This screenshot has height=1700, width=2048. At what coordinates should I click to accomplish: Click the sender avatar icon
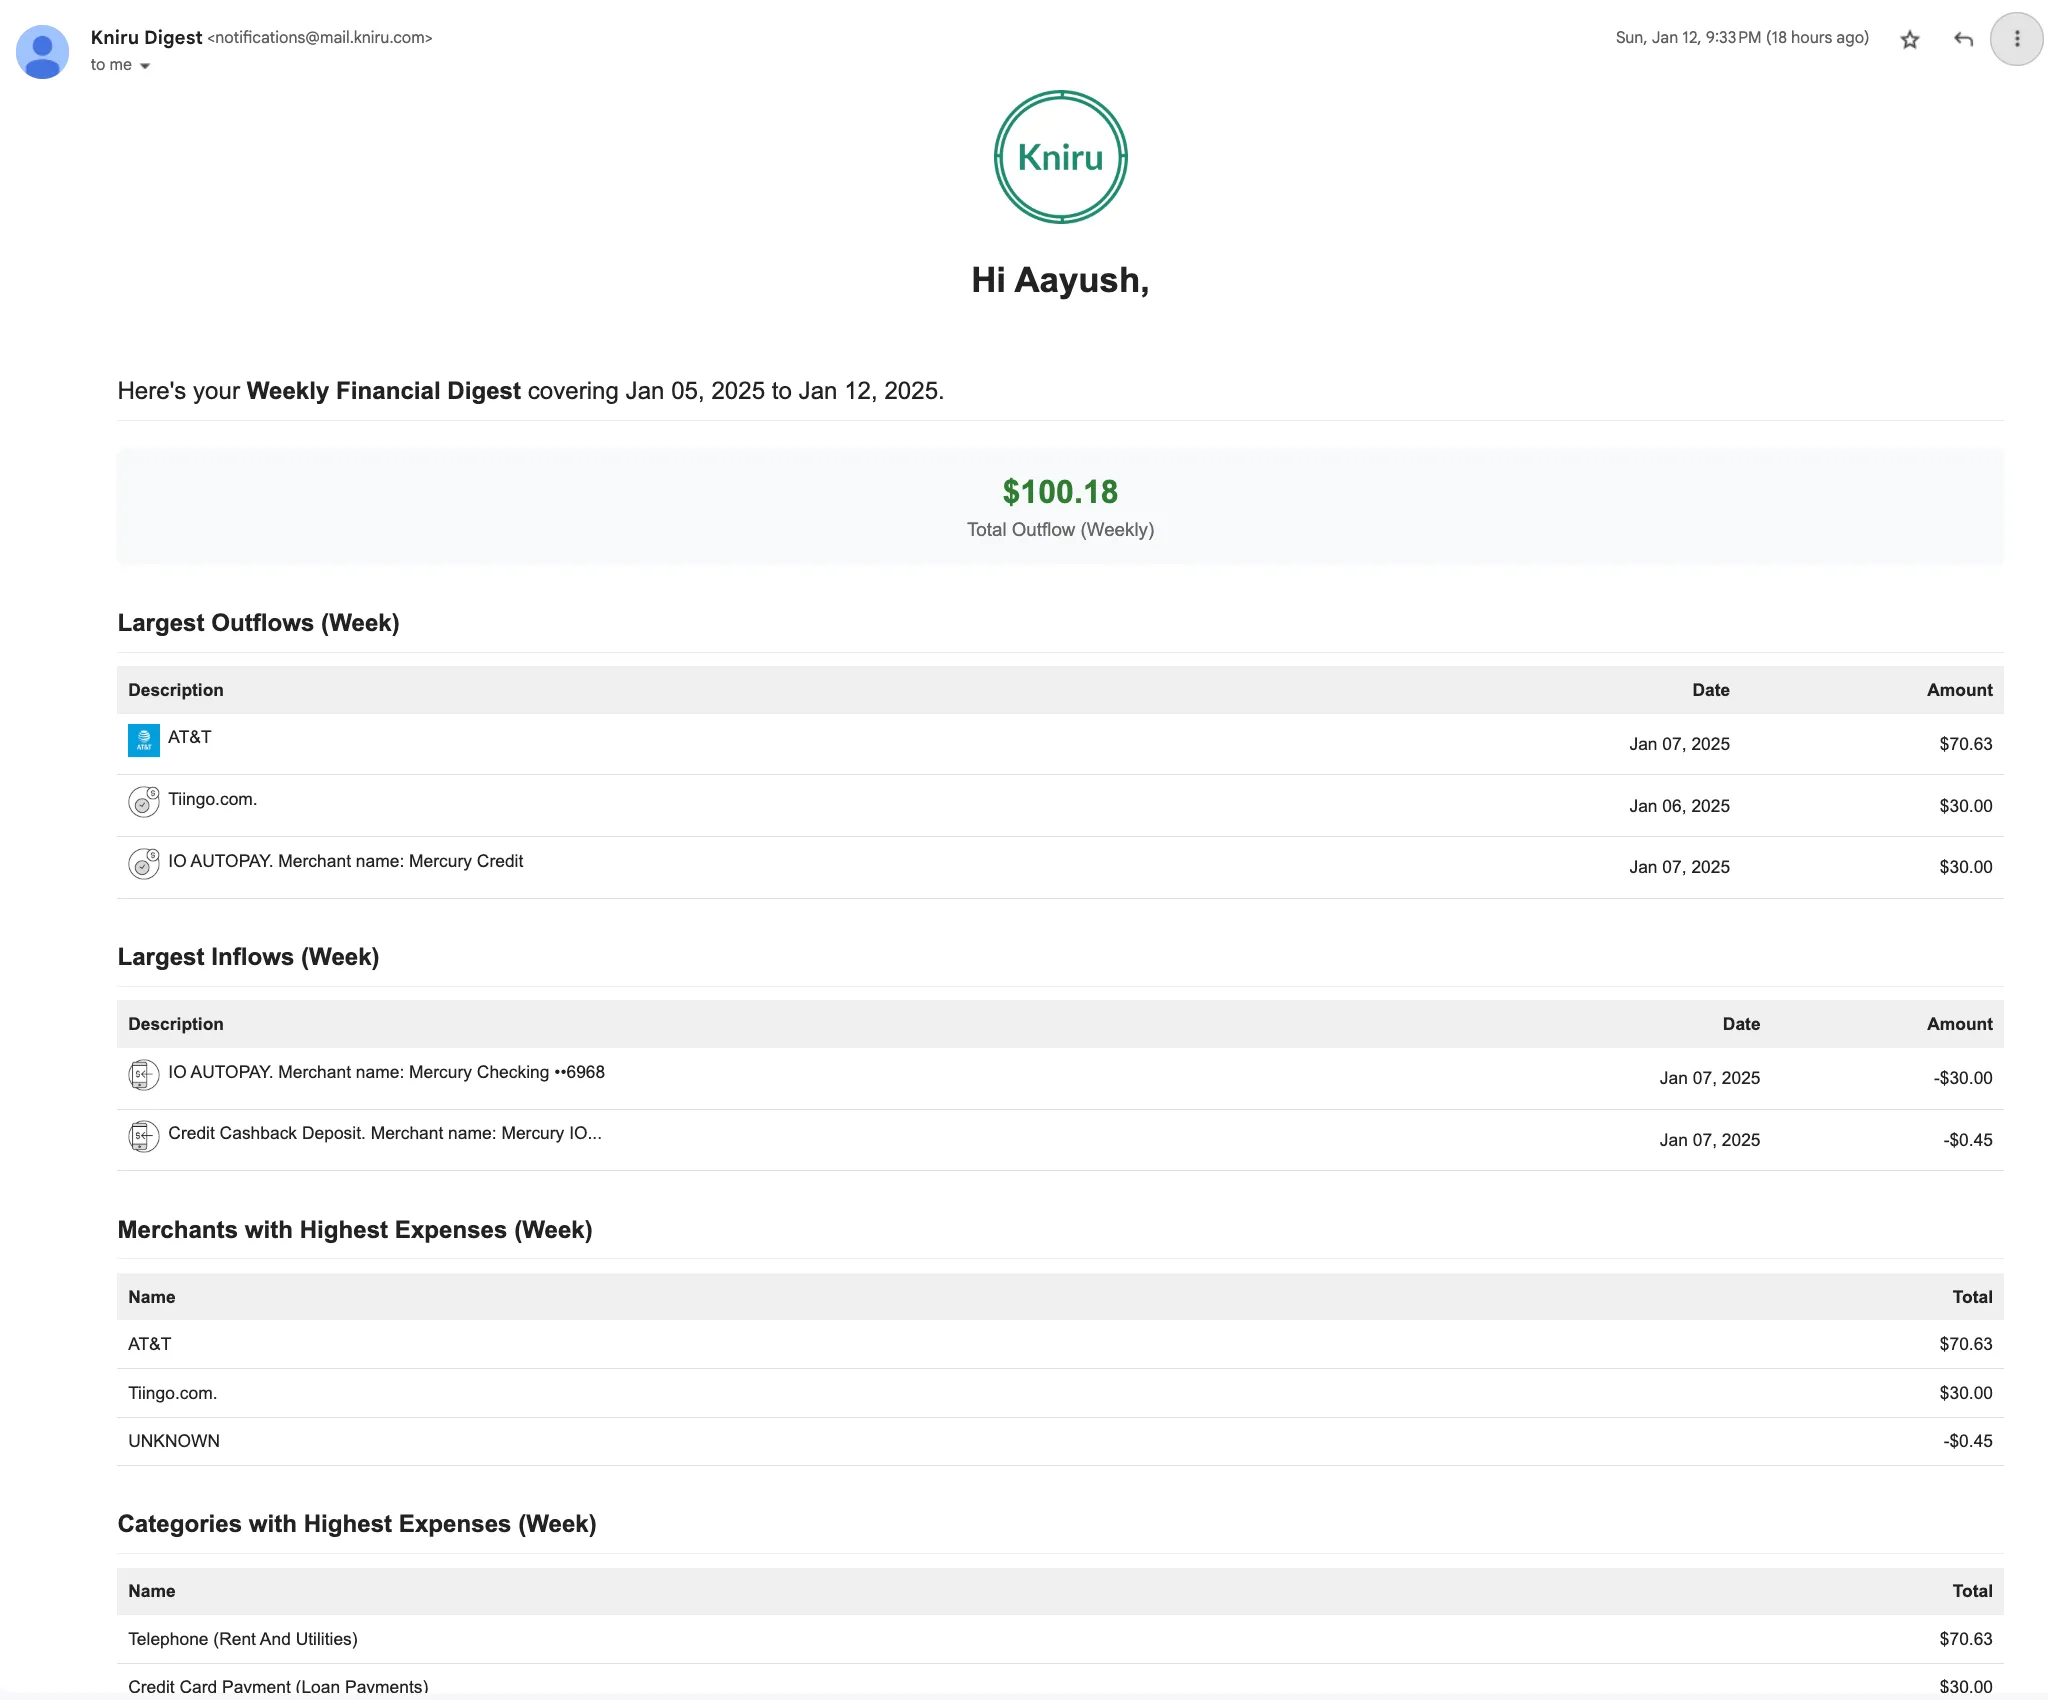pyautogui.click(x=42, y=52)
